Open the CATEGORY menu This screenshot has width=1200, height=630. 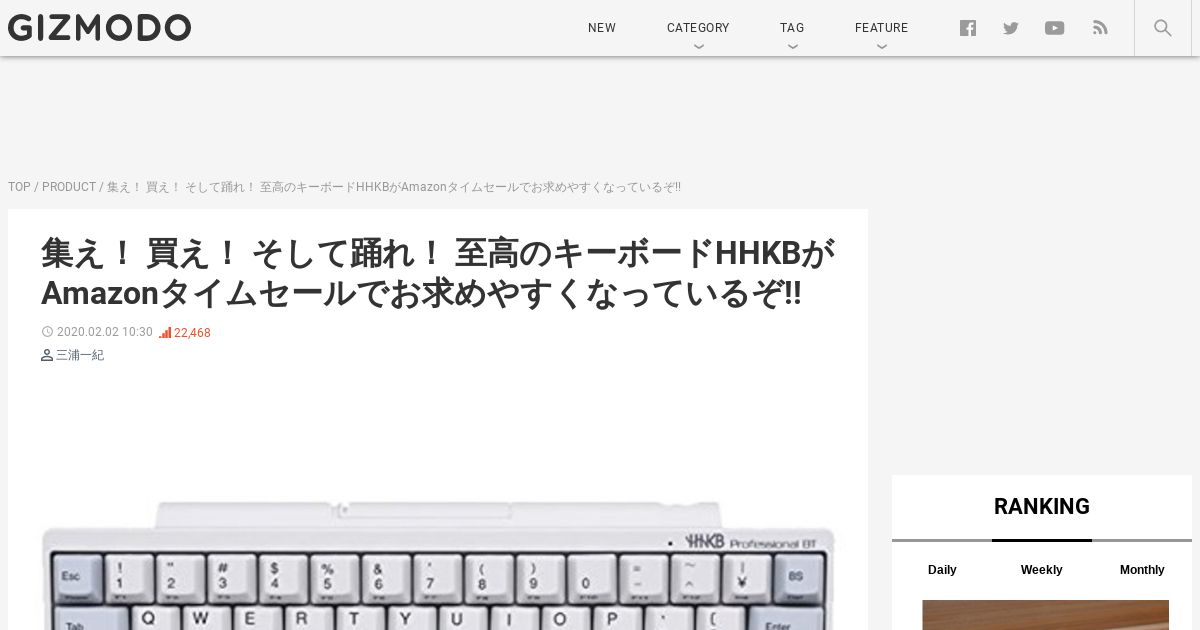698,28
